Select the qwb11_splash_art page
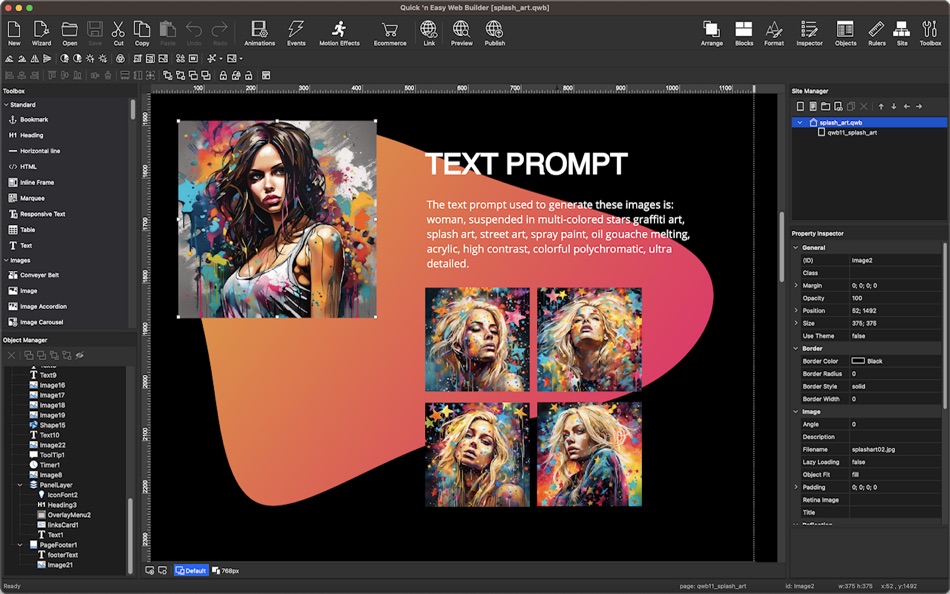This screenshot has width=950, height=594. pos(847,133)
